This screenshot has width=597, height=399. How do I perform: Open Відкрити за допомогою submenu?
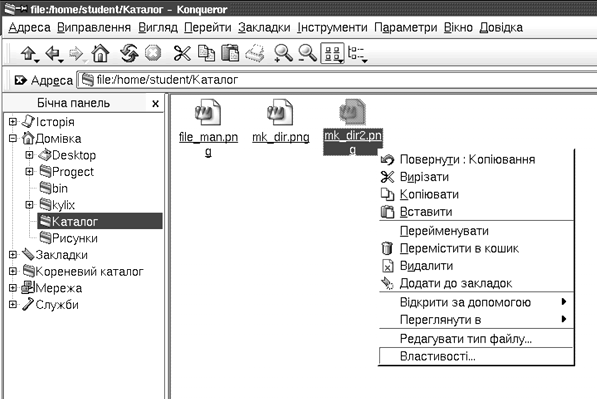(476, 302)
